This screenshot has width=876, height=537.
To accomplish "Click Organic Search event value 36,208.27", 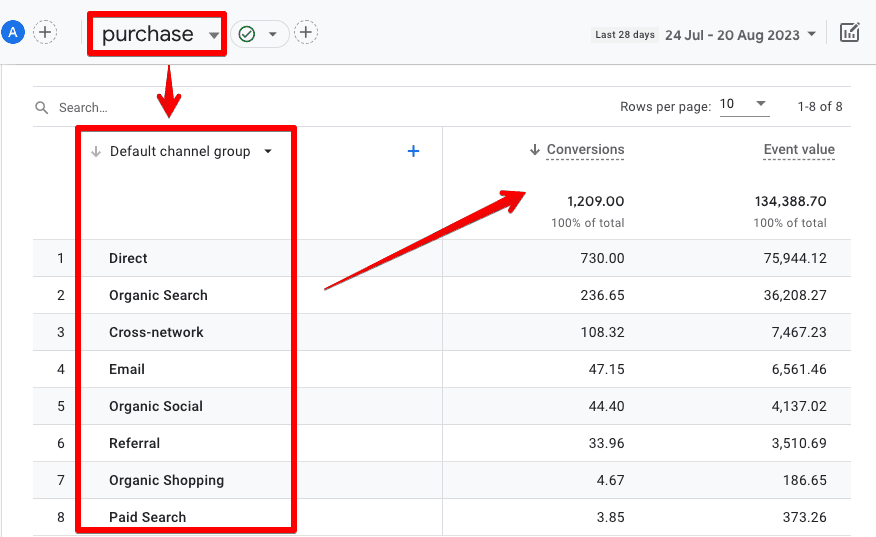I will 795,295.
